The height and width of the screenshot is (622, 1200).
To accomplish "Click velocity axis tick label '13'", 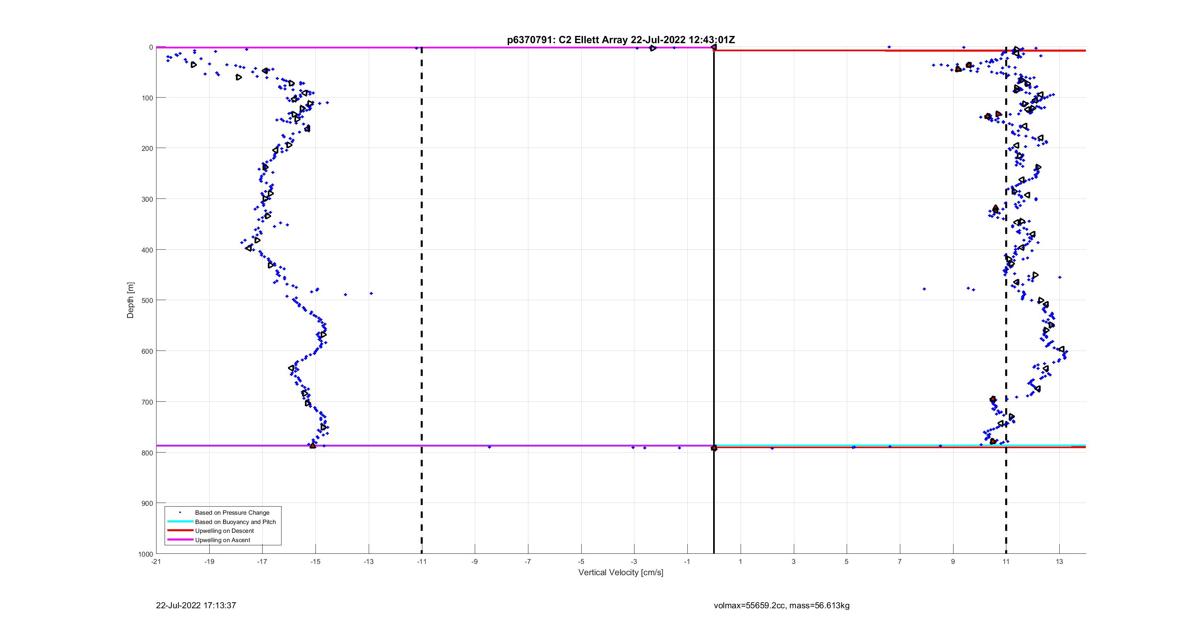I will pos(1059,562).
